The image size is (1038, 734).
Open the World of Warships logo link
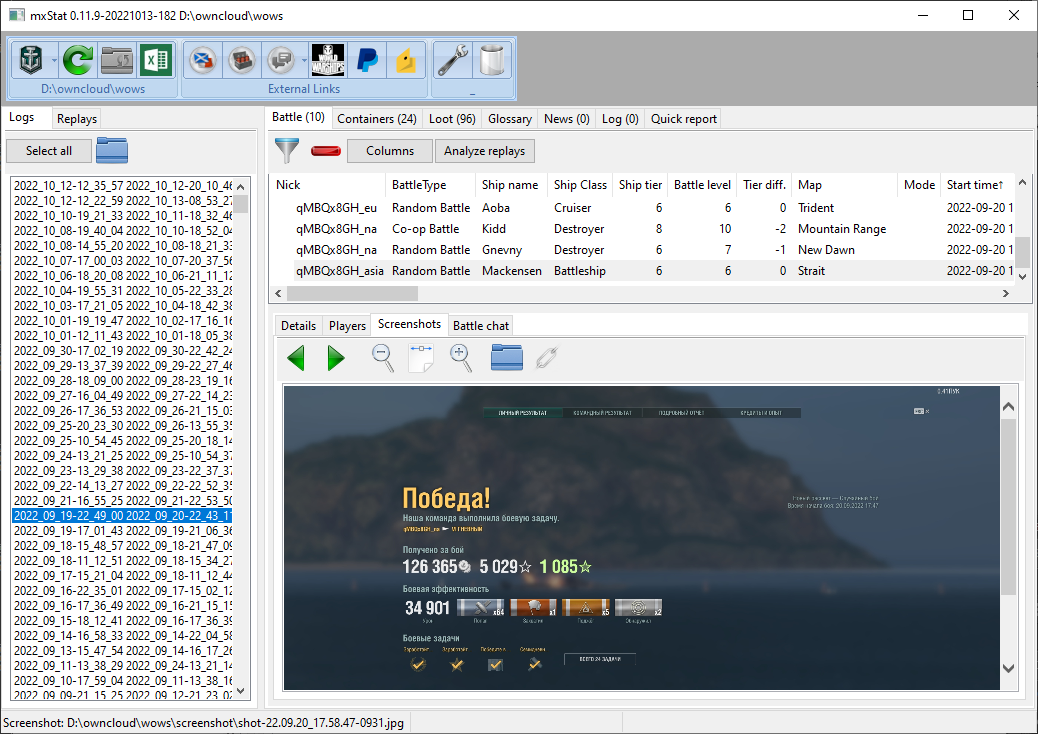328,60
